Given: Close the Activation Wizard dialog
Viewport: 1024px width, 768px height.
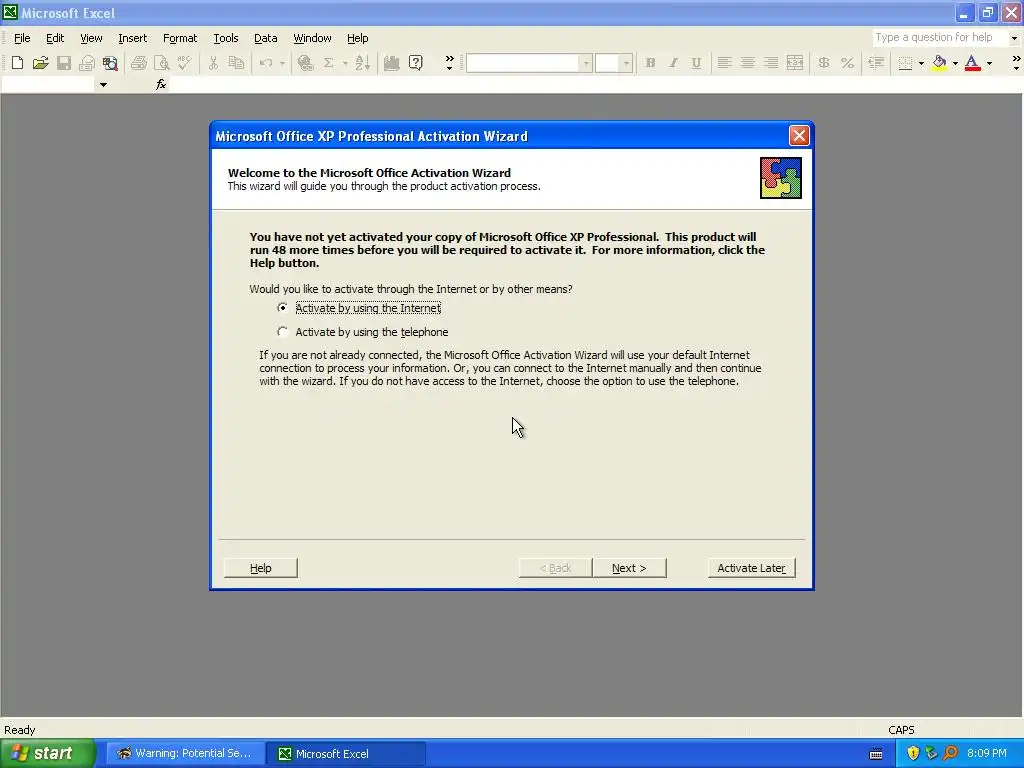Looking at the screenshot, I should [799, 135].
